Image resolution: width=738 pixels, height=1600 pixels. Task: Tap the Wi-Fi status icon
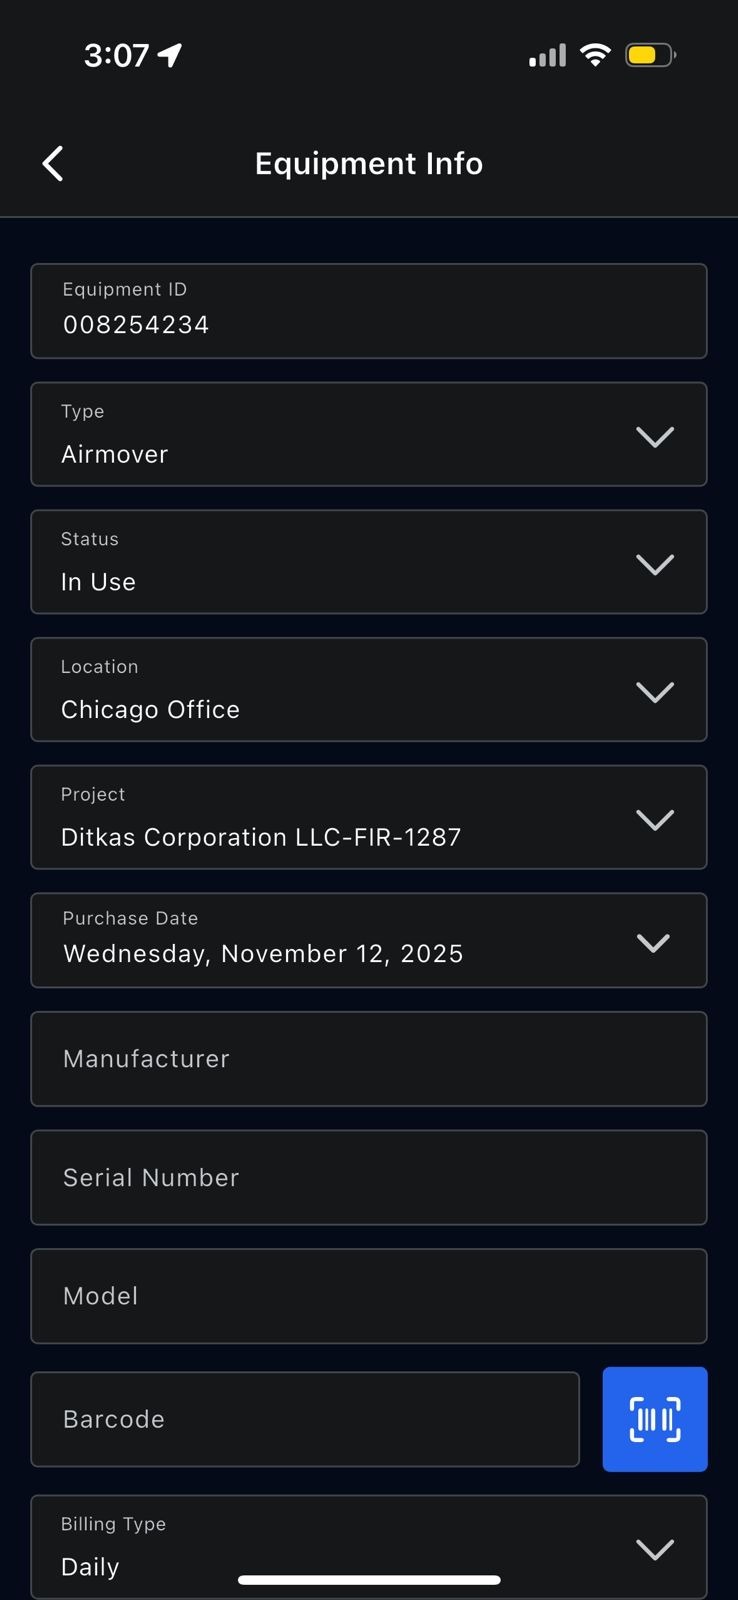coord(596,55)
